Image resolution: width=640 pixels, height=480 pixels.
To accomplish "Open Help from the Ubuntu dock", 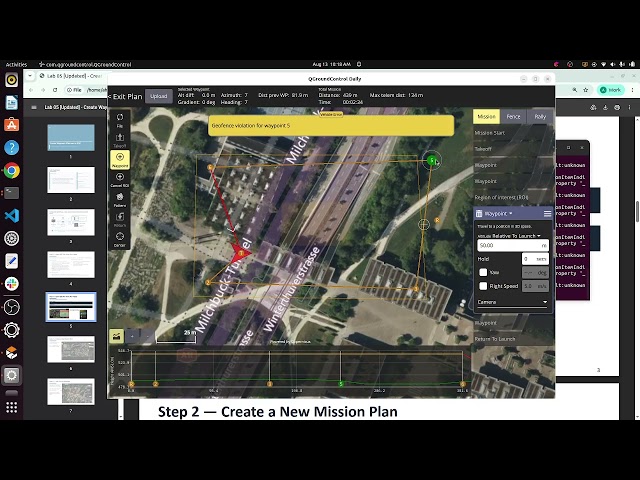I will [11, 147].
